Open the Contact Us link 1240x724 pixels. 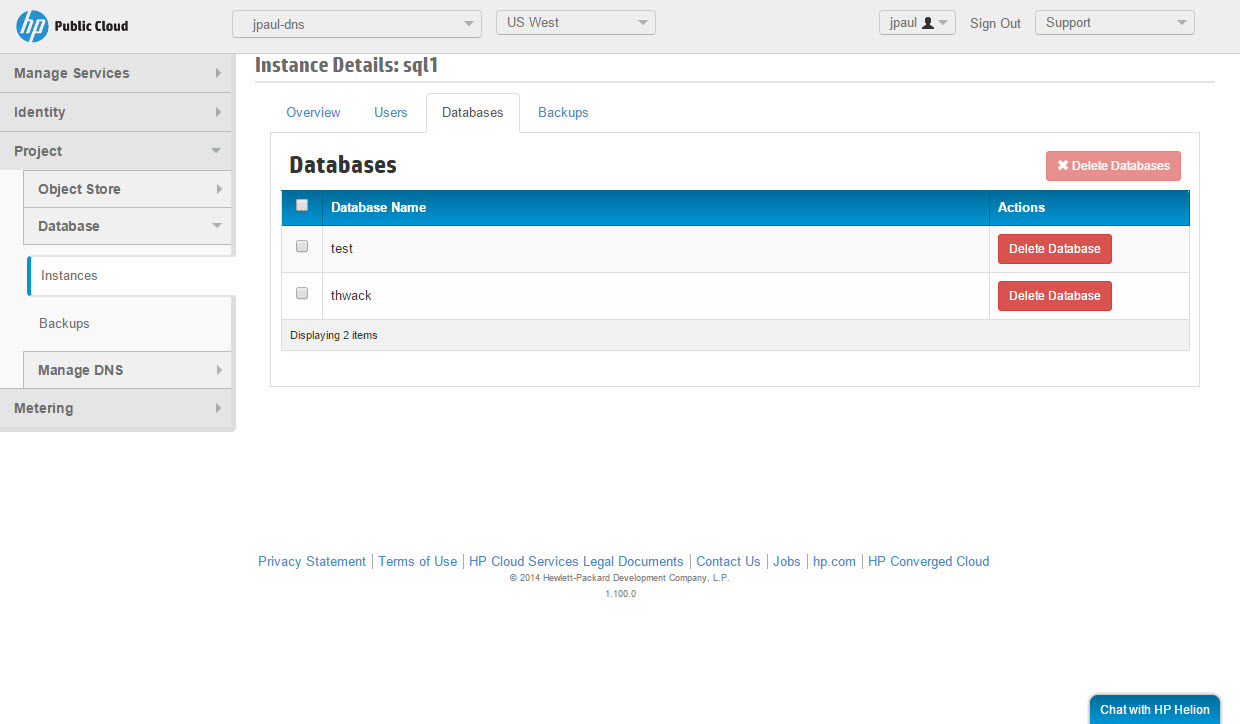click(x=728, y=562)
